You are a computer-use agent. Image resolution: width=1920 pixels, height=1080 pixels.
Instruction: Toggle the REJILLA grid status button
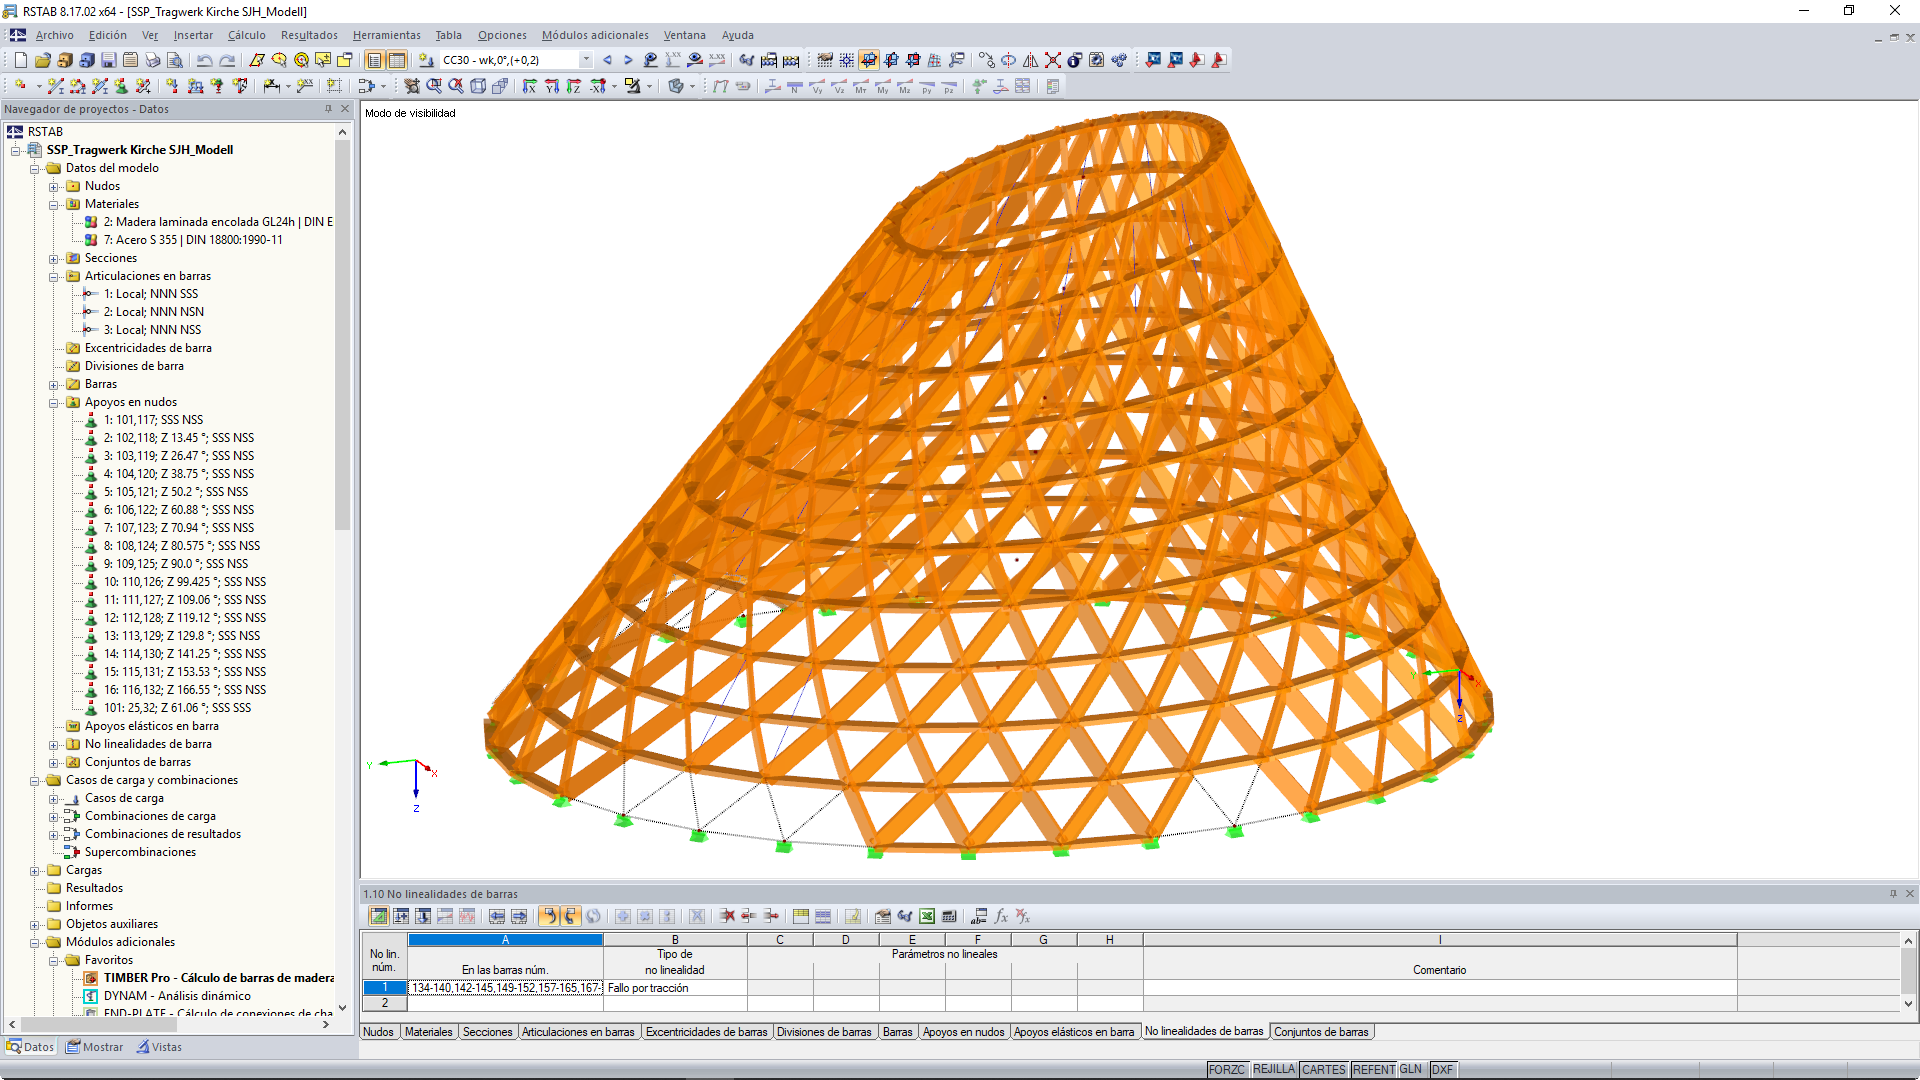pyautogui.click(x=1273, y=1069)
